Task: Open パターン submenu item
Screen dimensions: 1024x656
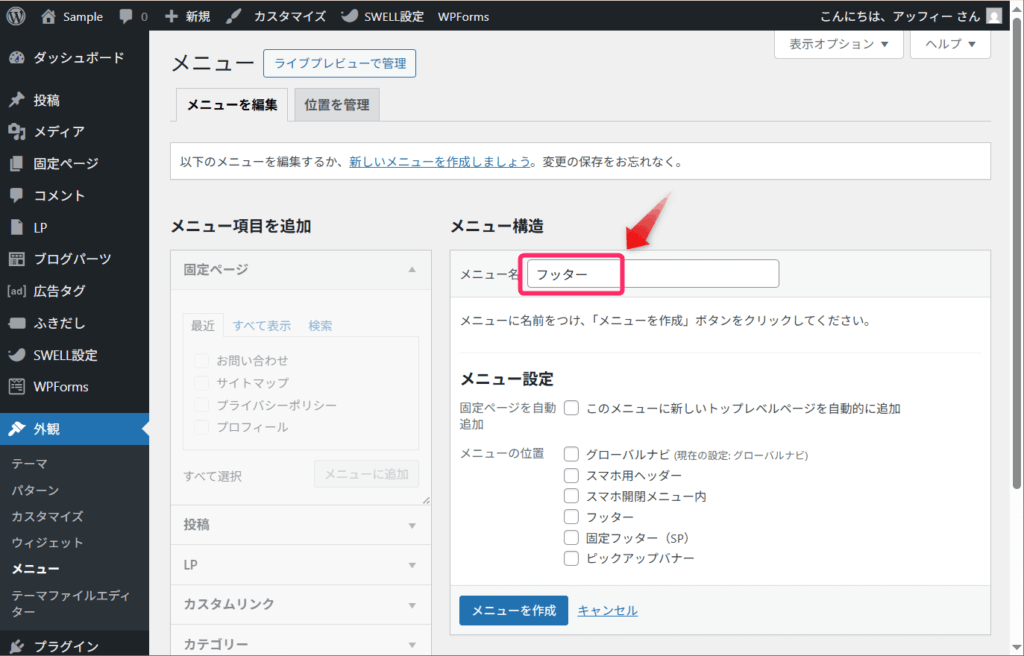Action: 35,490
